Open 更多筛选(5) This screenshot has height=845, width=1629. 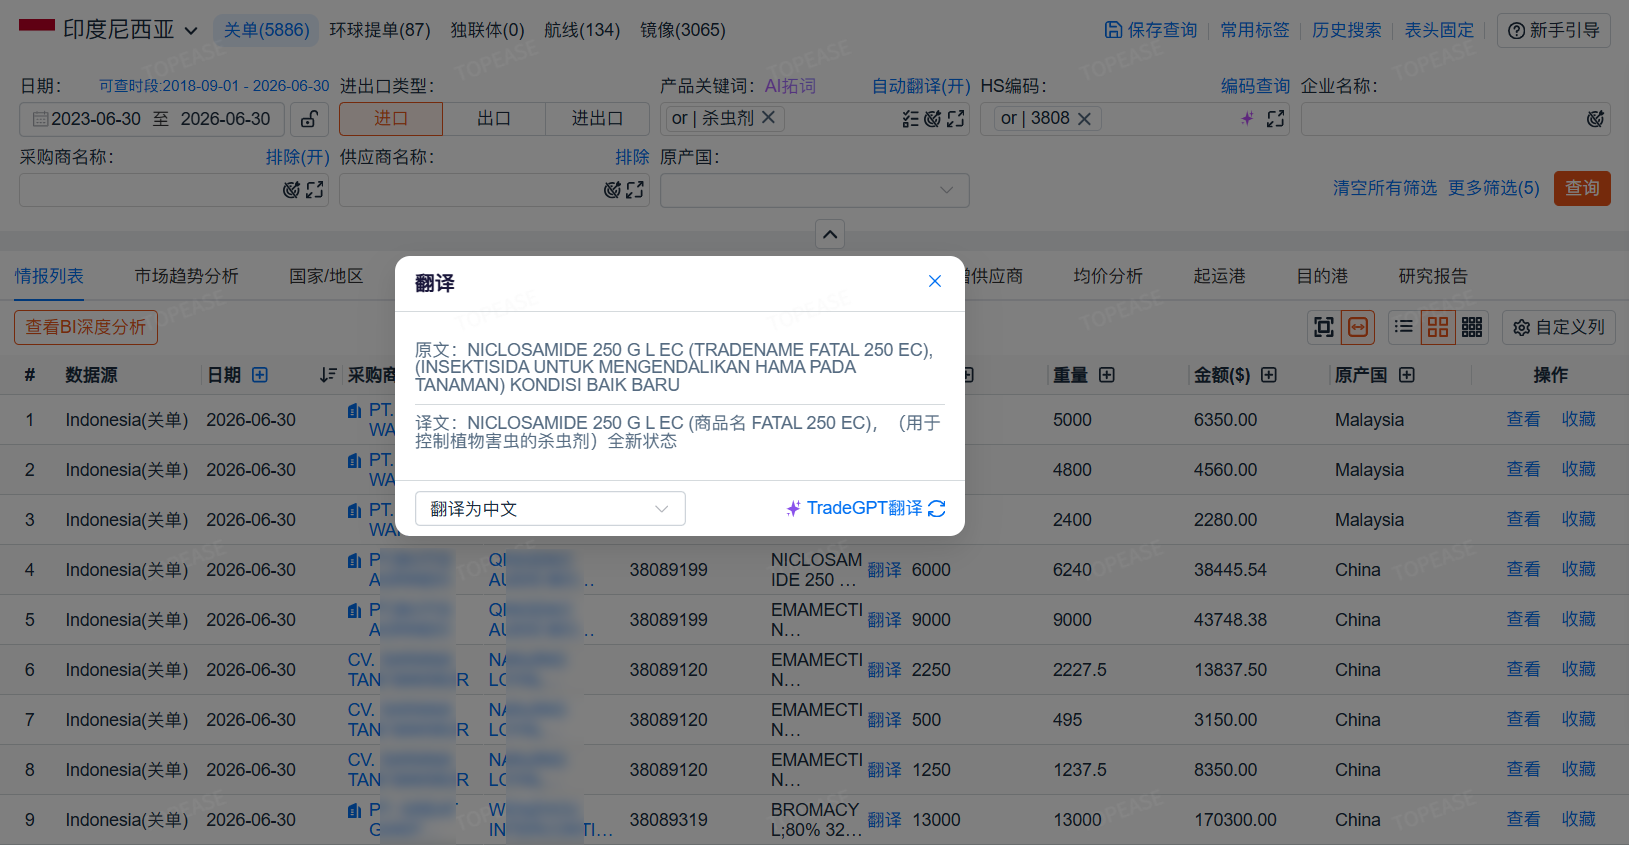pyautogui.click(x=1494, y=188)
